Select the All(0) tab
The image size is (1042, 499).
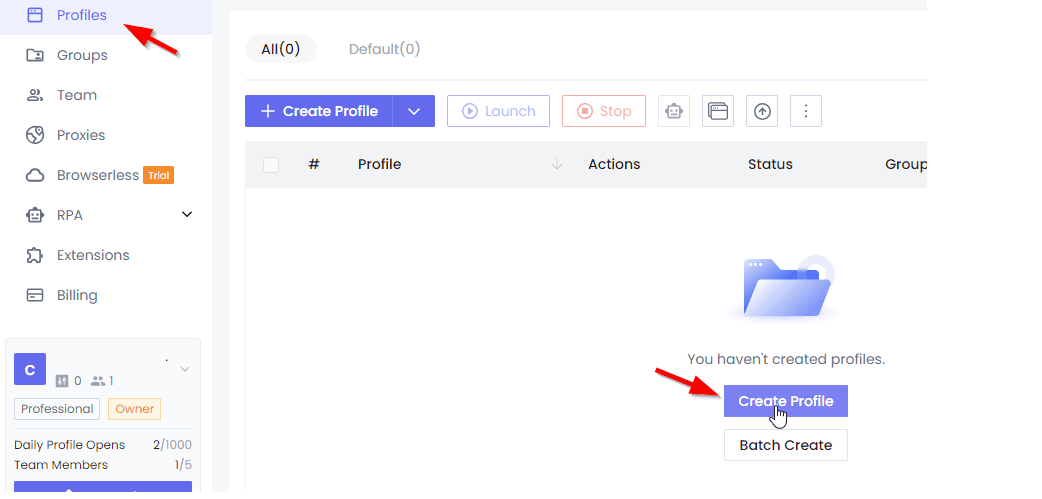coord(280,49)
